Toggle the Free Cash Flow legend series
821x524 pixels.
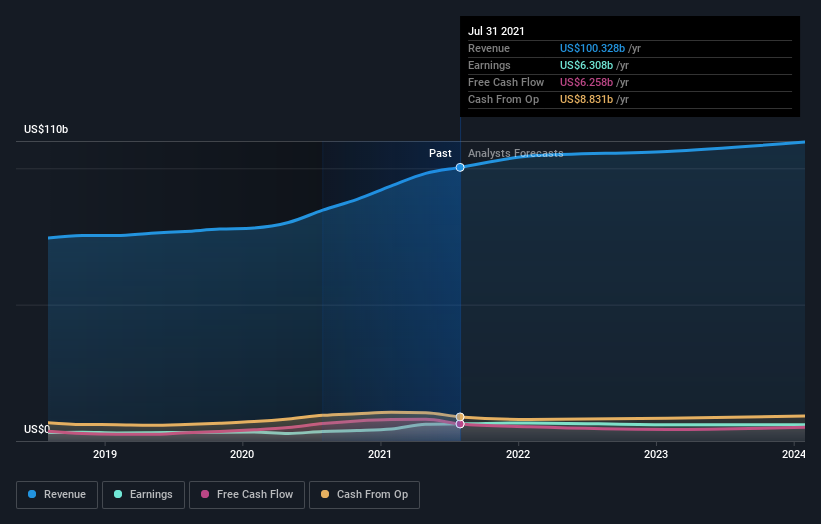pos(247,495)
